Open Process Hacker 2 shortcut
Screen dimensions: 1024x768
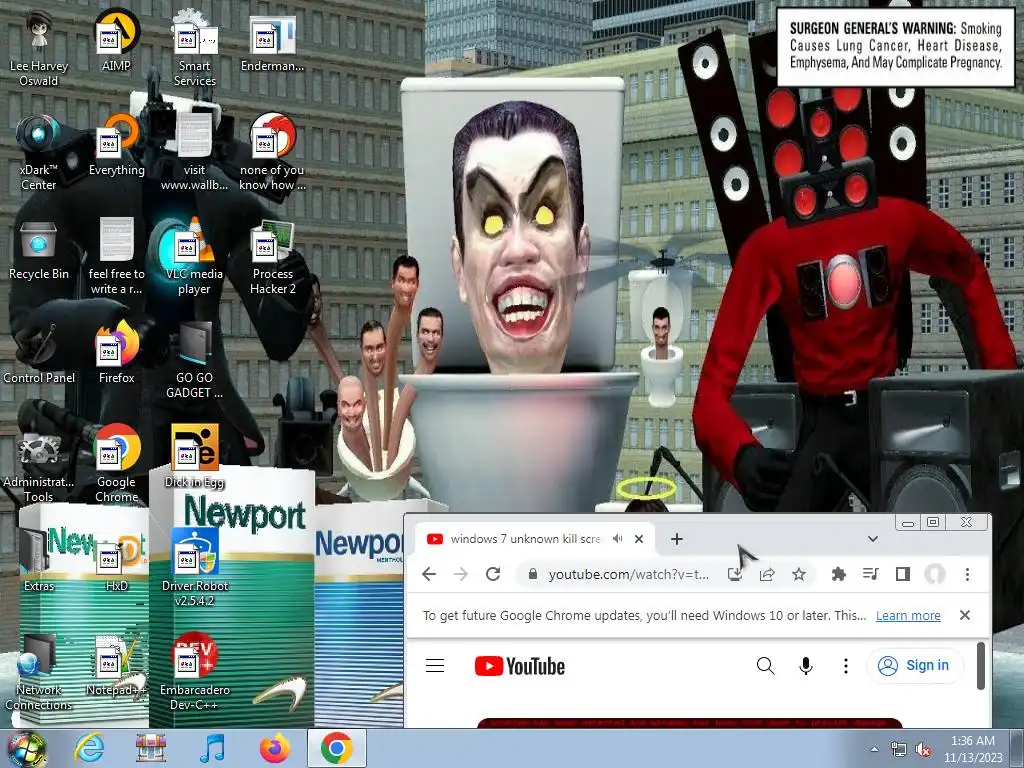(272, 258)
